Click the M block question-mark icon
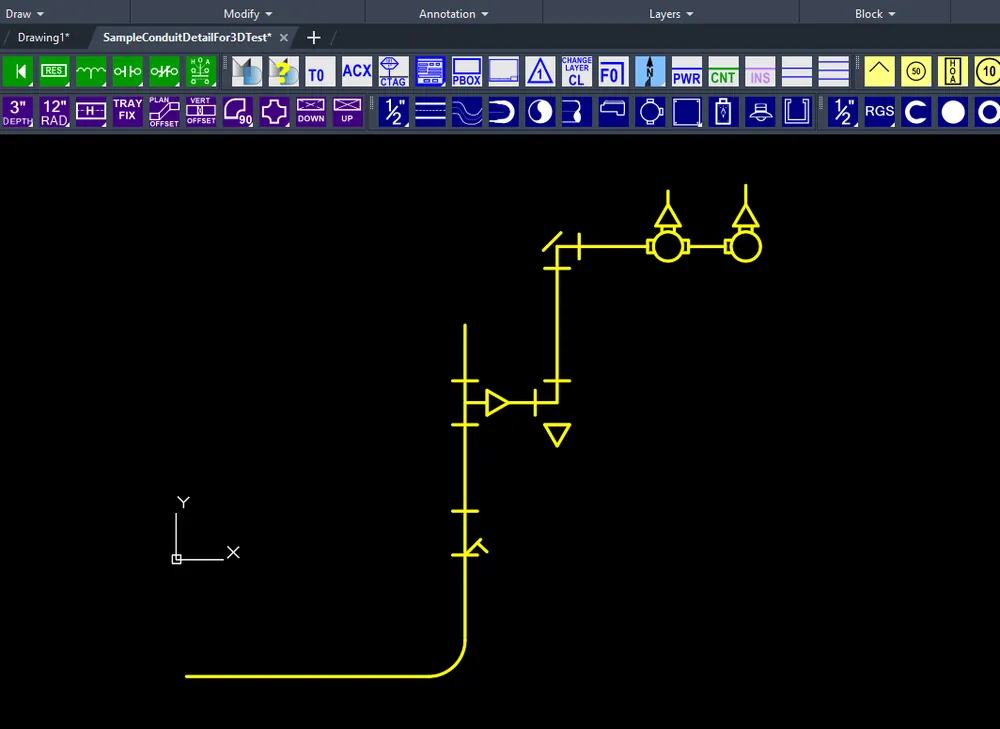1000x729 pixels. pyautogui.click(x=283, y=71)
